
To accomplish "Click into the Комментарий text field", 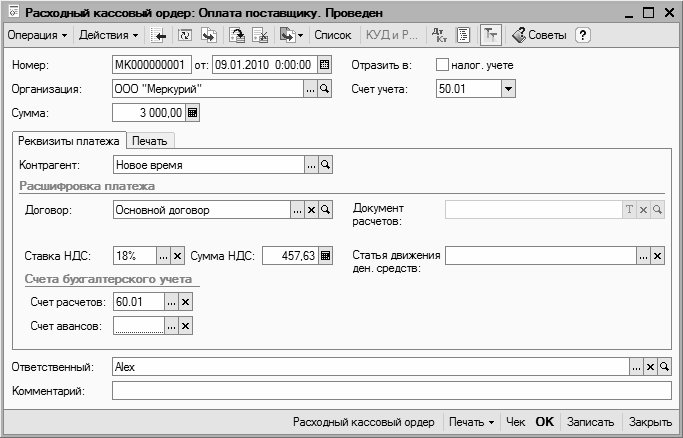I will (x=390, y=391).
